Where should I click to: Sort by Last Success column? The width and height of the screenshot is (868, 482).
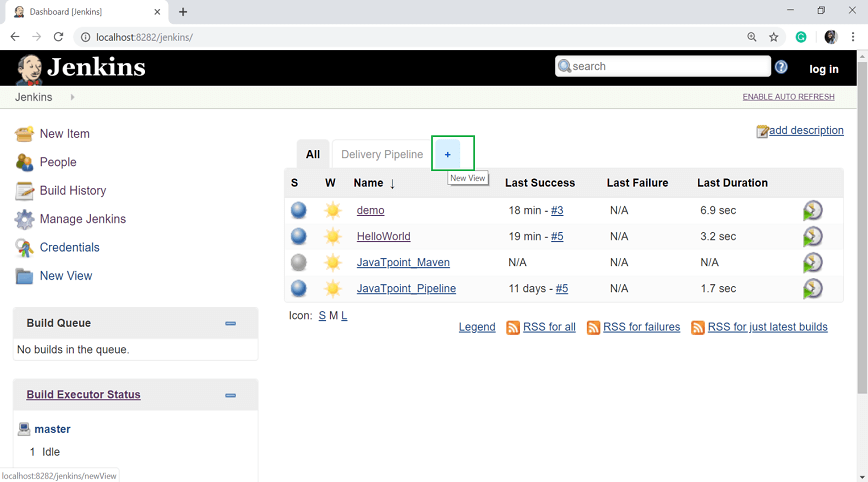(540, 183)
